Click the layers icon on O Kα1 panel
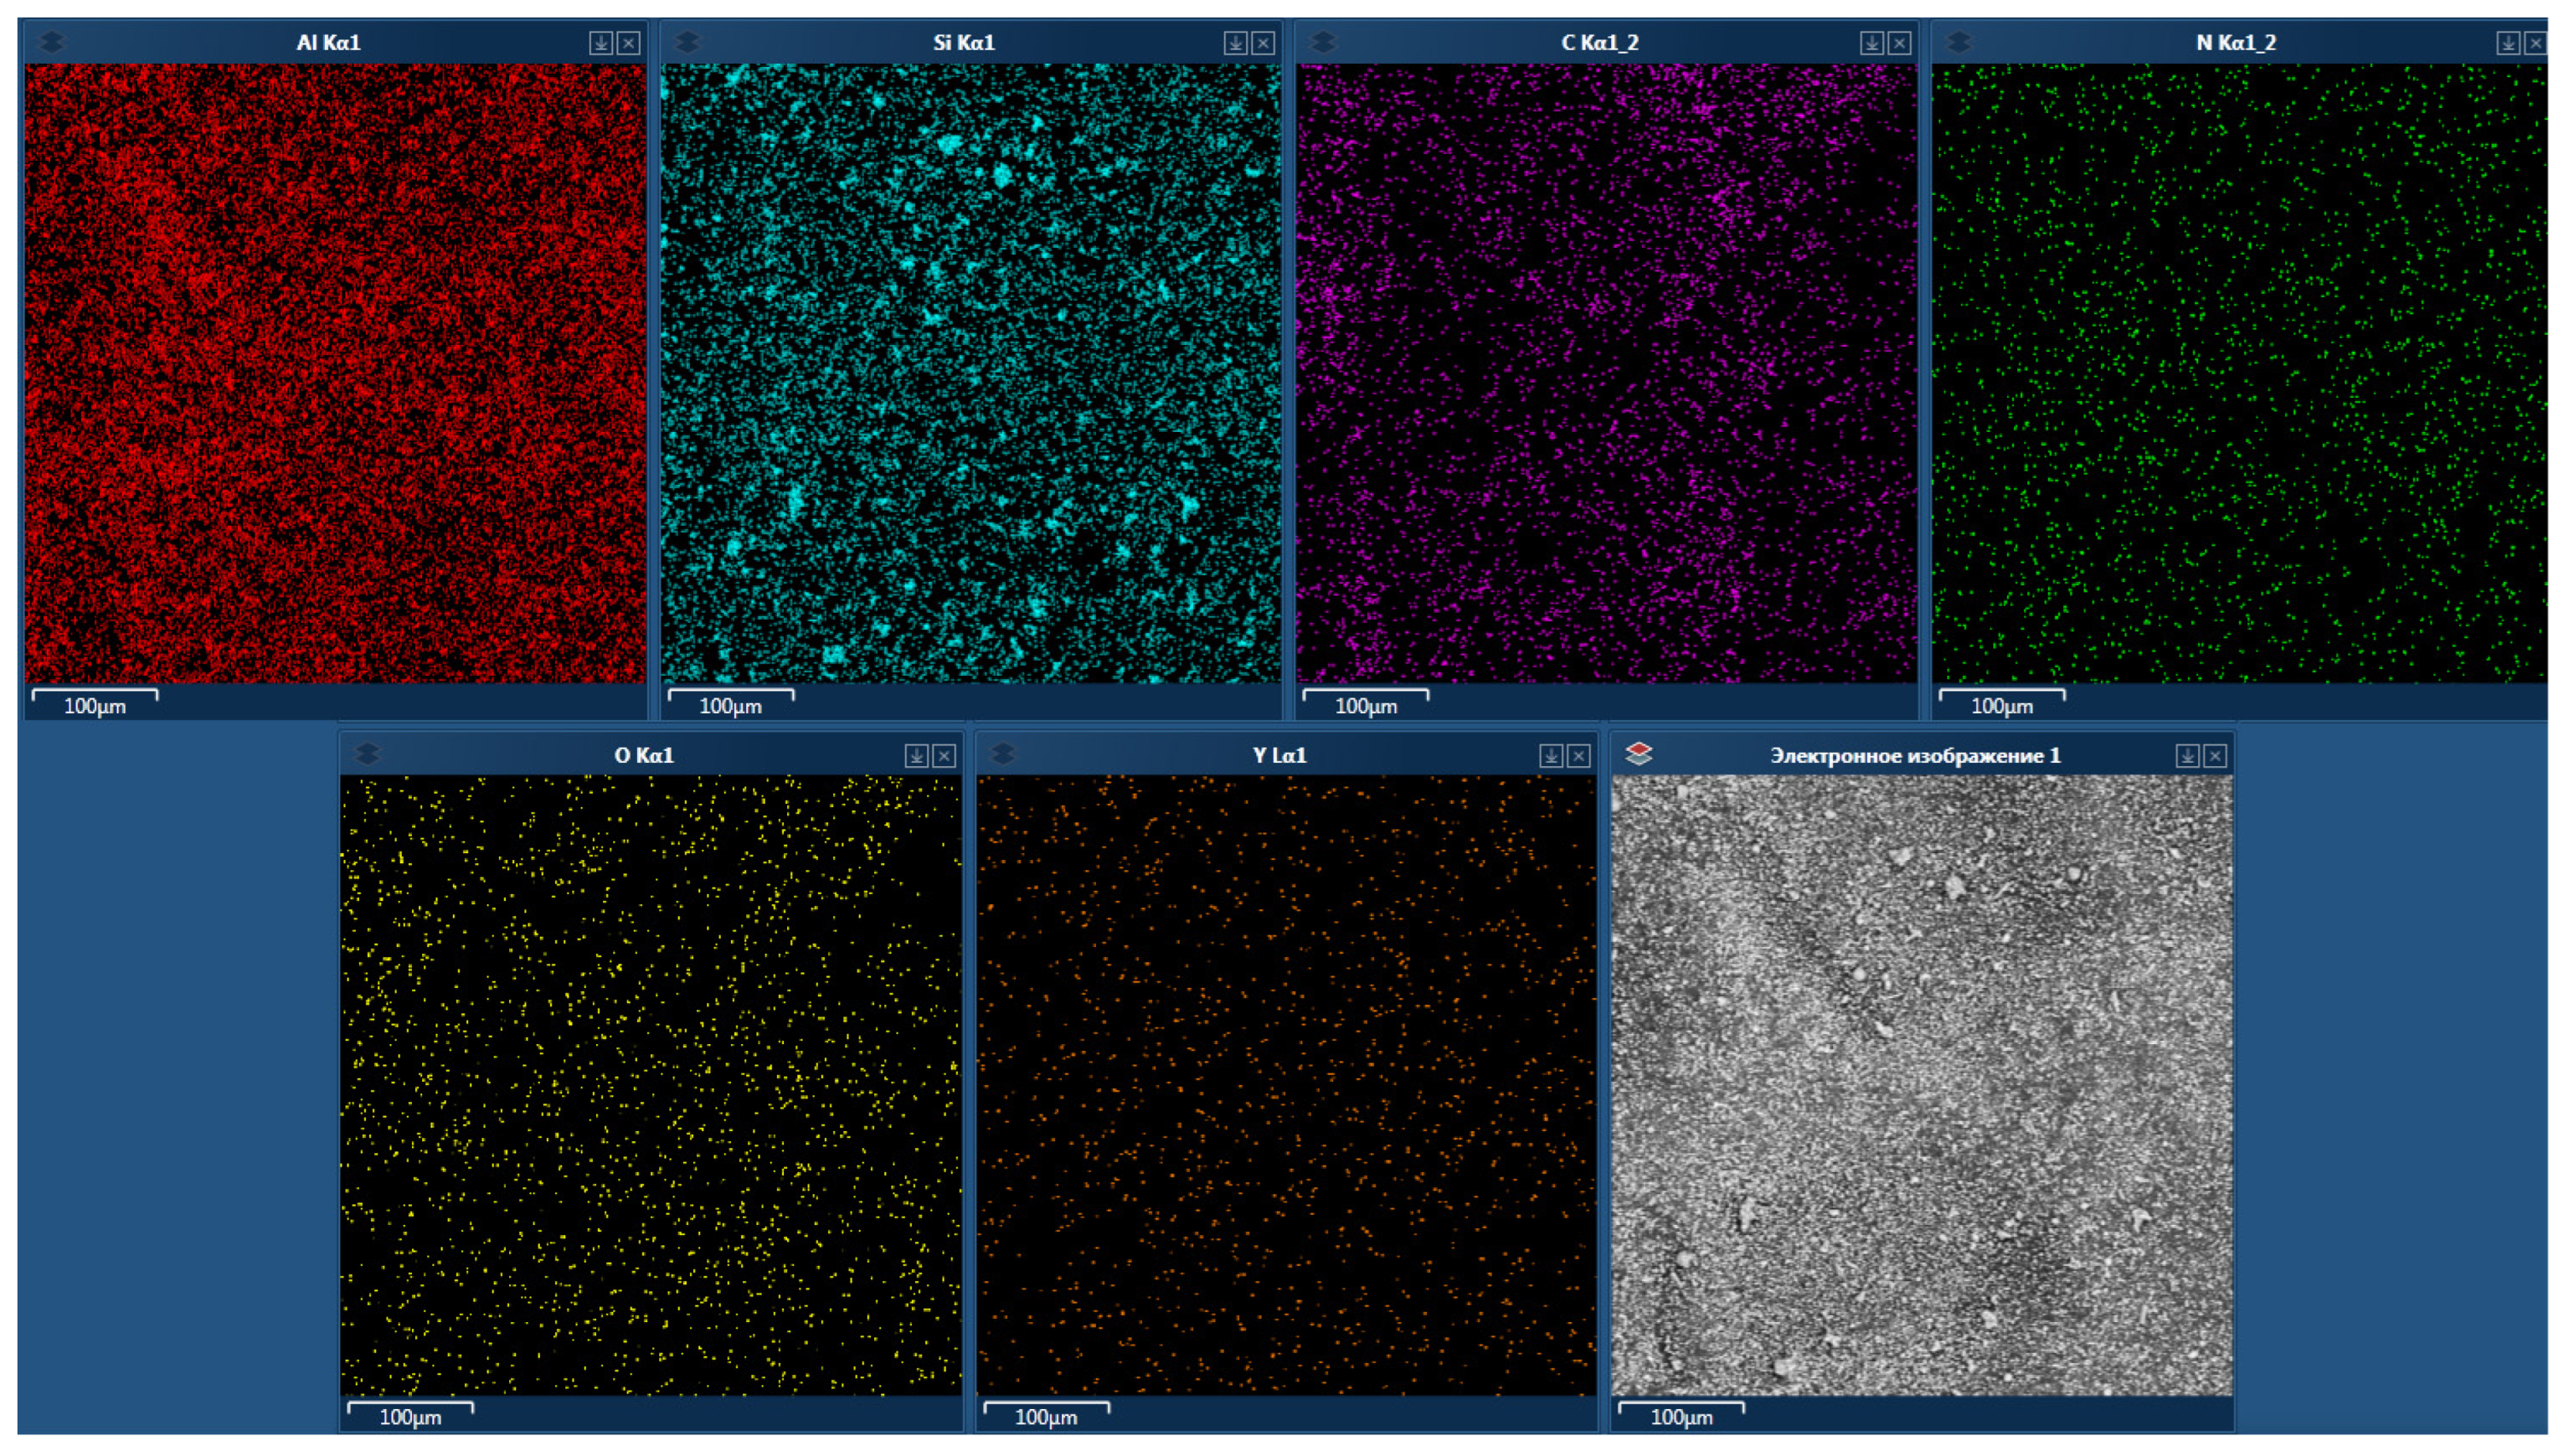The width and height of the screenshot is (2563, 1456). pyautogui.click(x=367, y=754)
